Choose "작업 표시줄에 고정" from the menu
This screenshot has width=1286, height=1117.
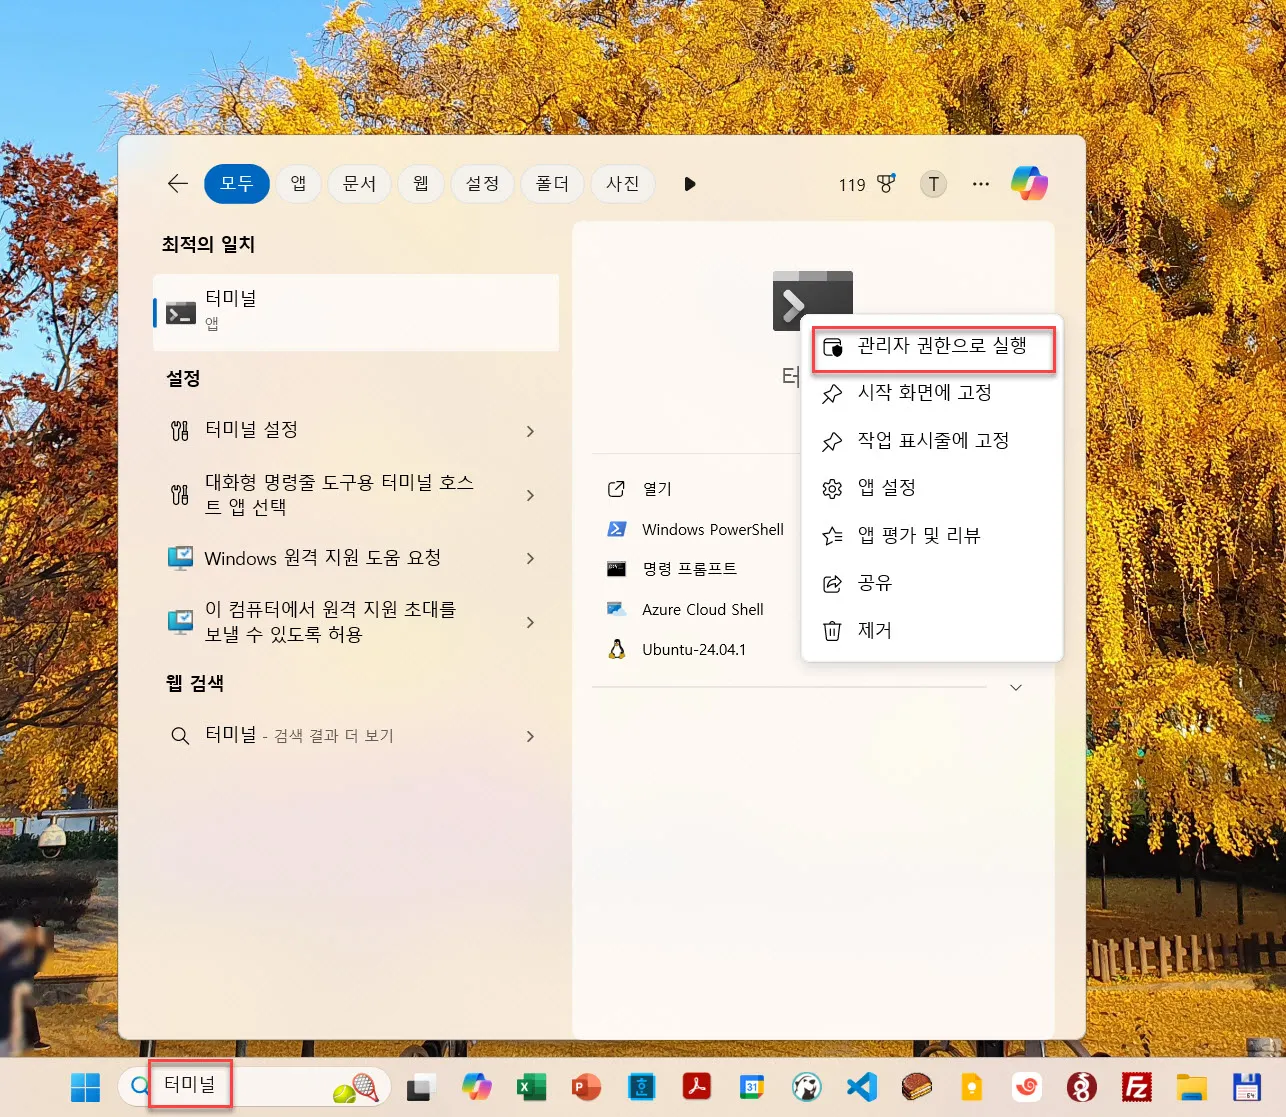pyautogui.click(x=932, y=440)
